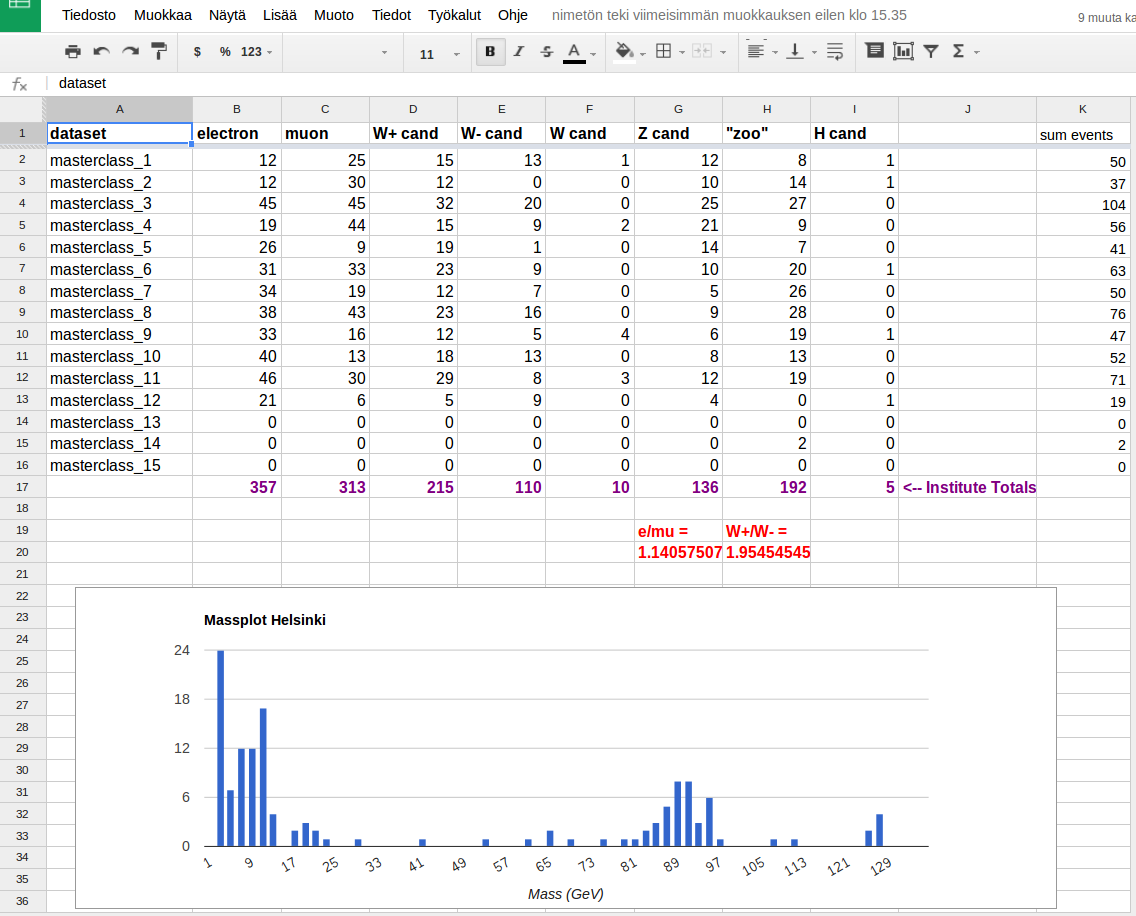Expand the horizontal align dropdown arrow
This screenshot has width=1136, height=916.
point(775,52)
